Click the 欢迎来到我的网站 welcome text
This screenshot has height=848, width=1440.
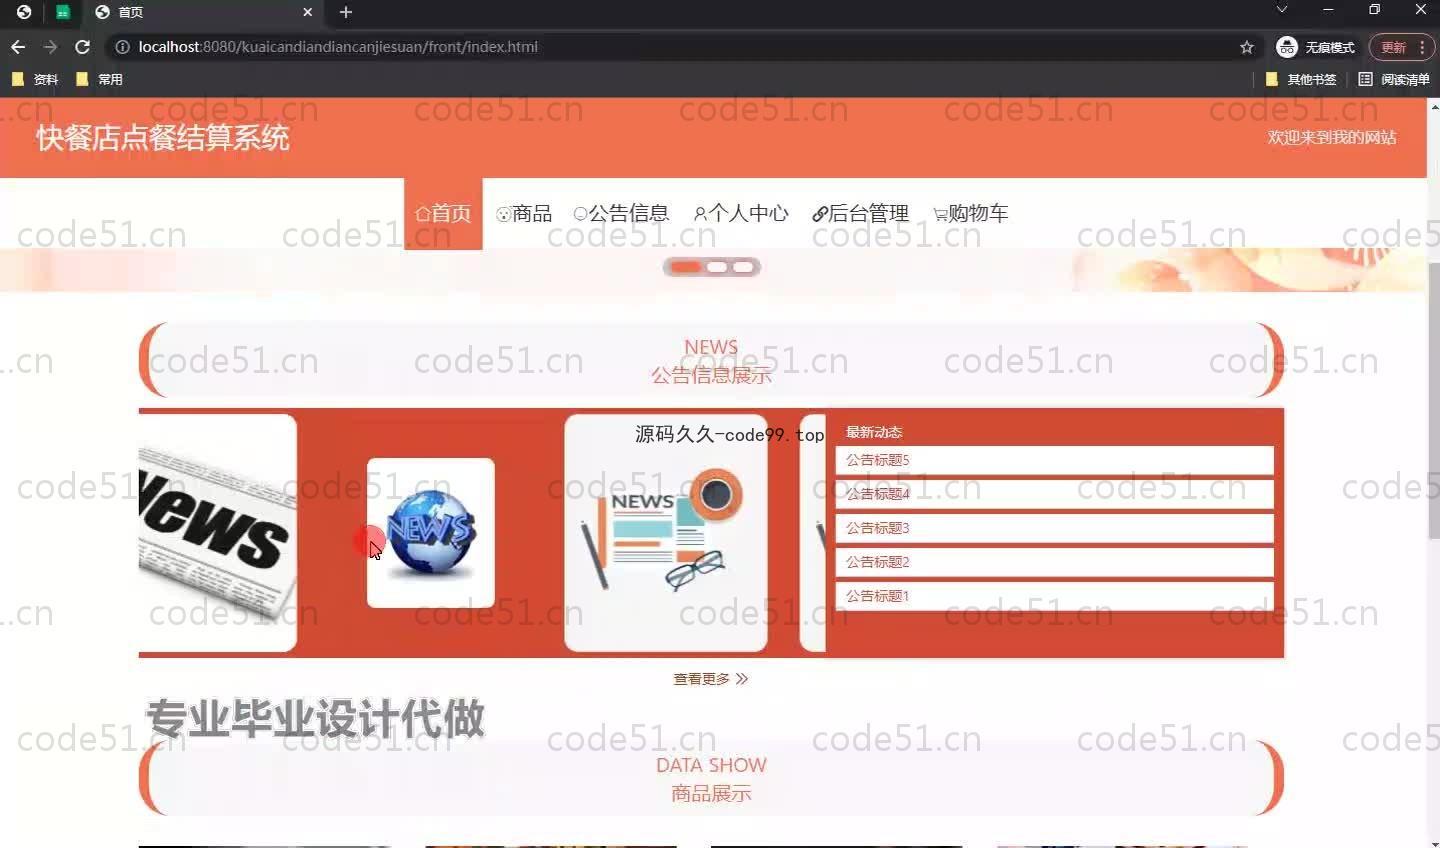tap(1332, 137)
